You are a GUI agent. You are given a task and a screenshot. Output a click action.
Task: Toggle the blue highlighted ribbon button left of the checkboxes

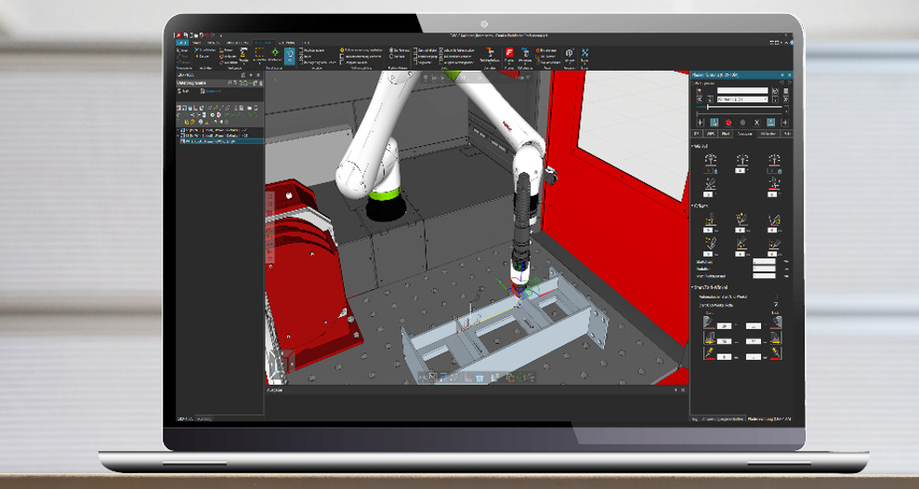click(x=290, y=56)
